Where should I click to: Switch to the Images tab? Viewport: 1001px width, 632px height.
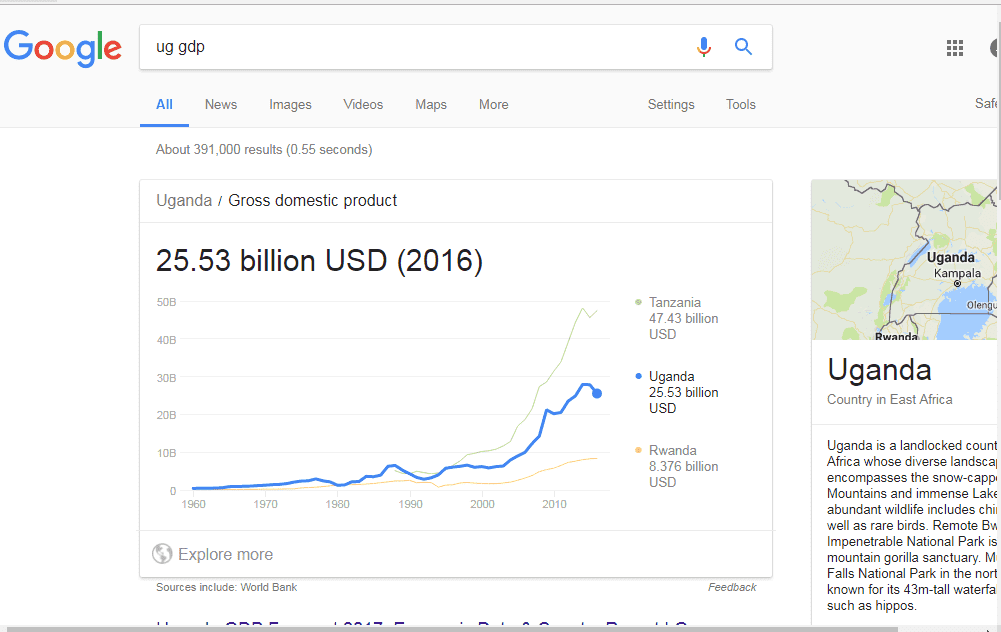coord(290,105)
